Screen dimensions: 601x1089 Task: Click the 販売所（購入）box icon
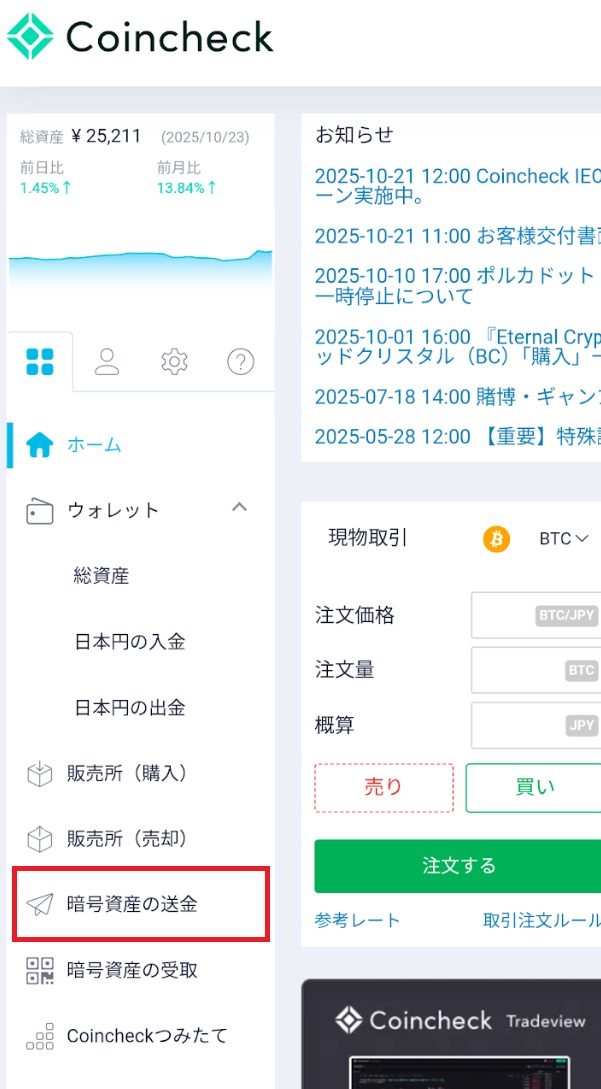[40, 774]
